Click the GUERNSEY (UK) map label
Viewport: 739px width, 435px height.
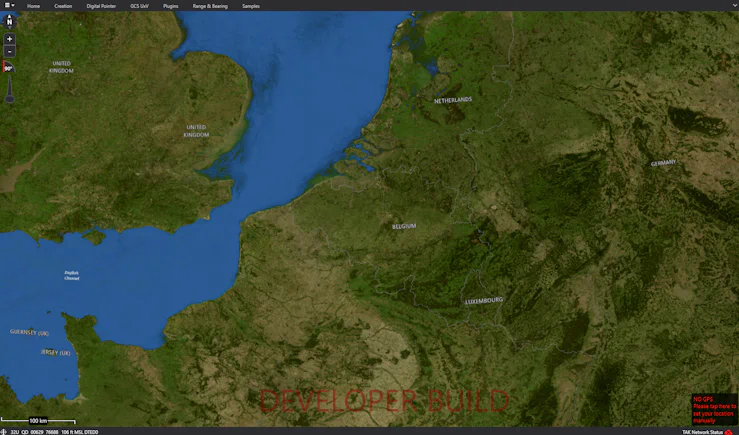click(29, 332)
